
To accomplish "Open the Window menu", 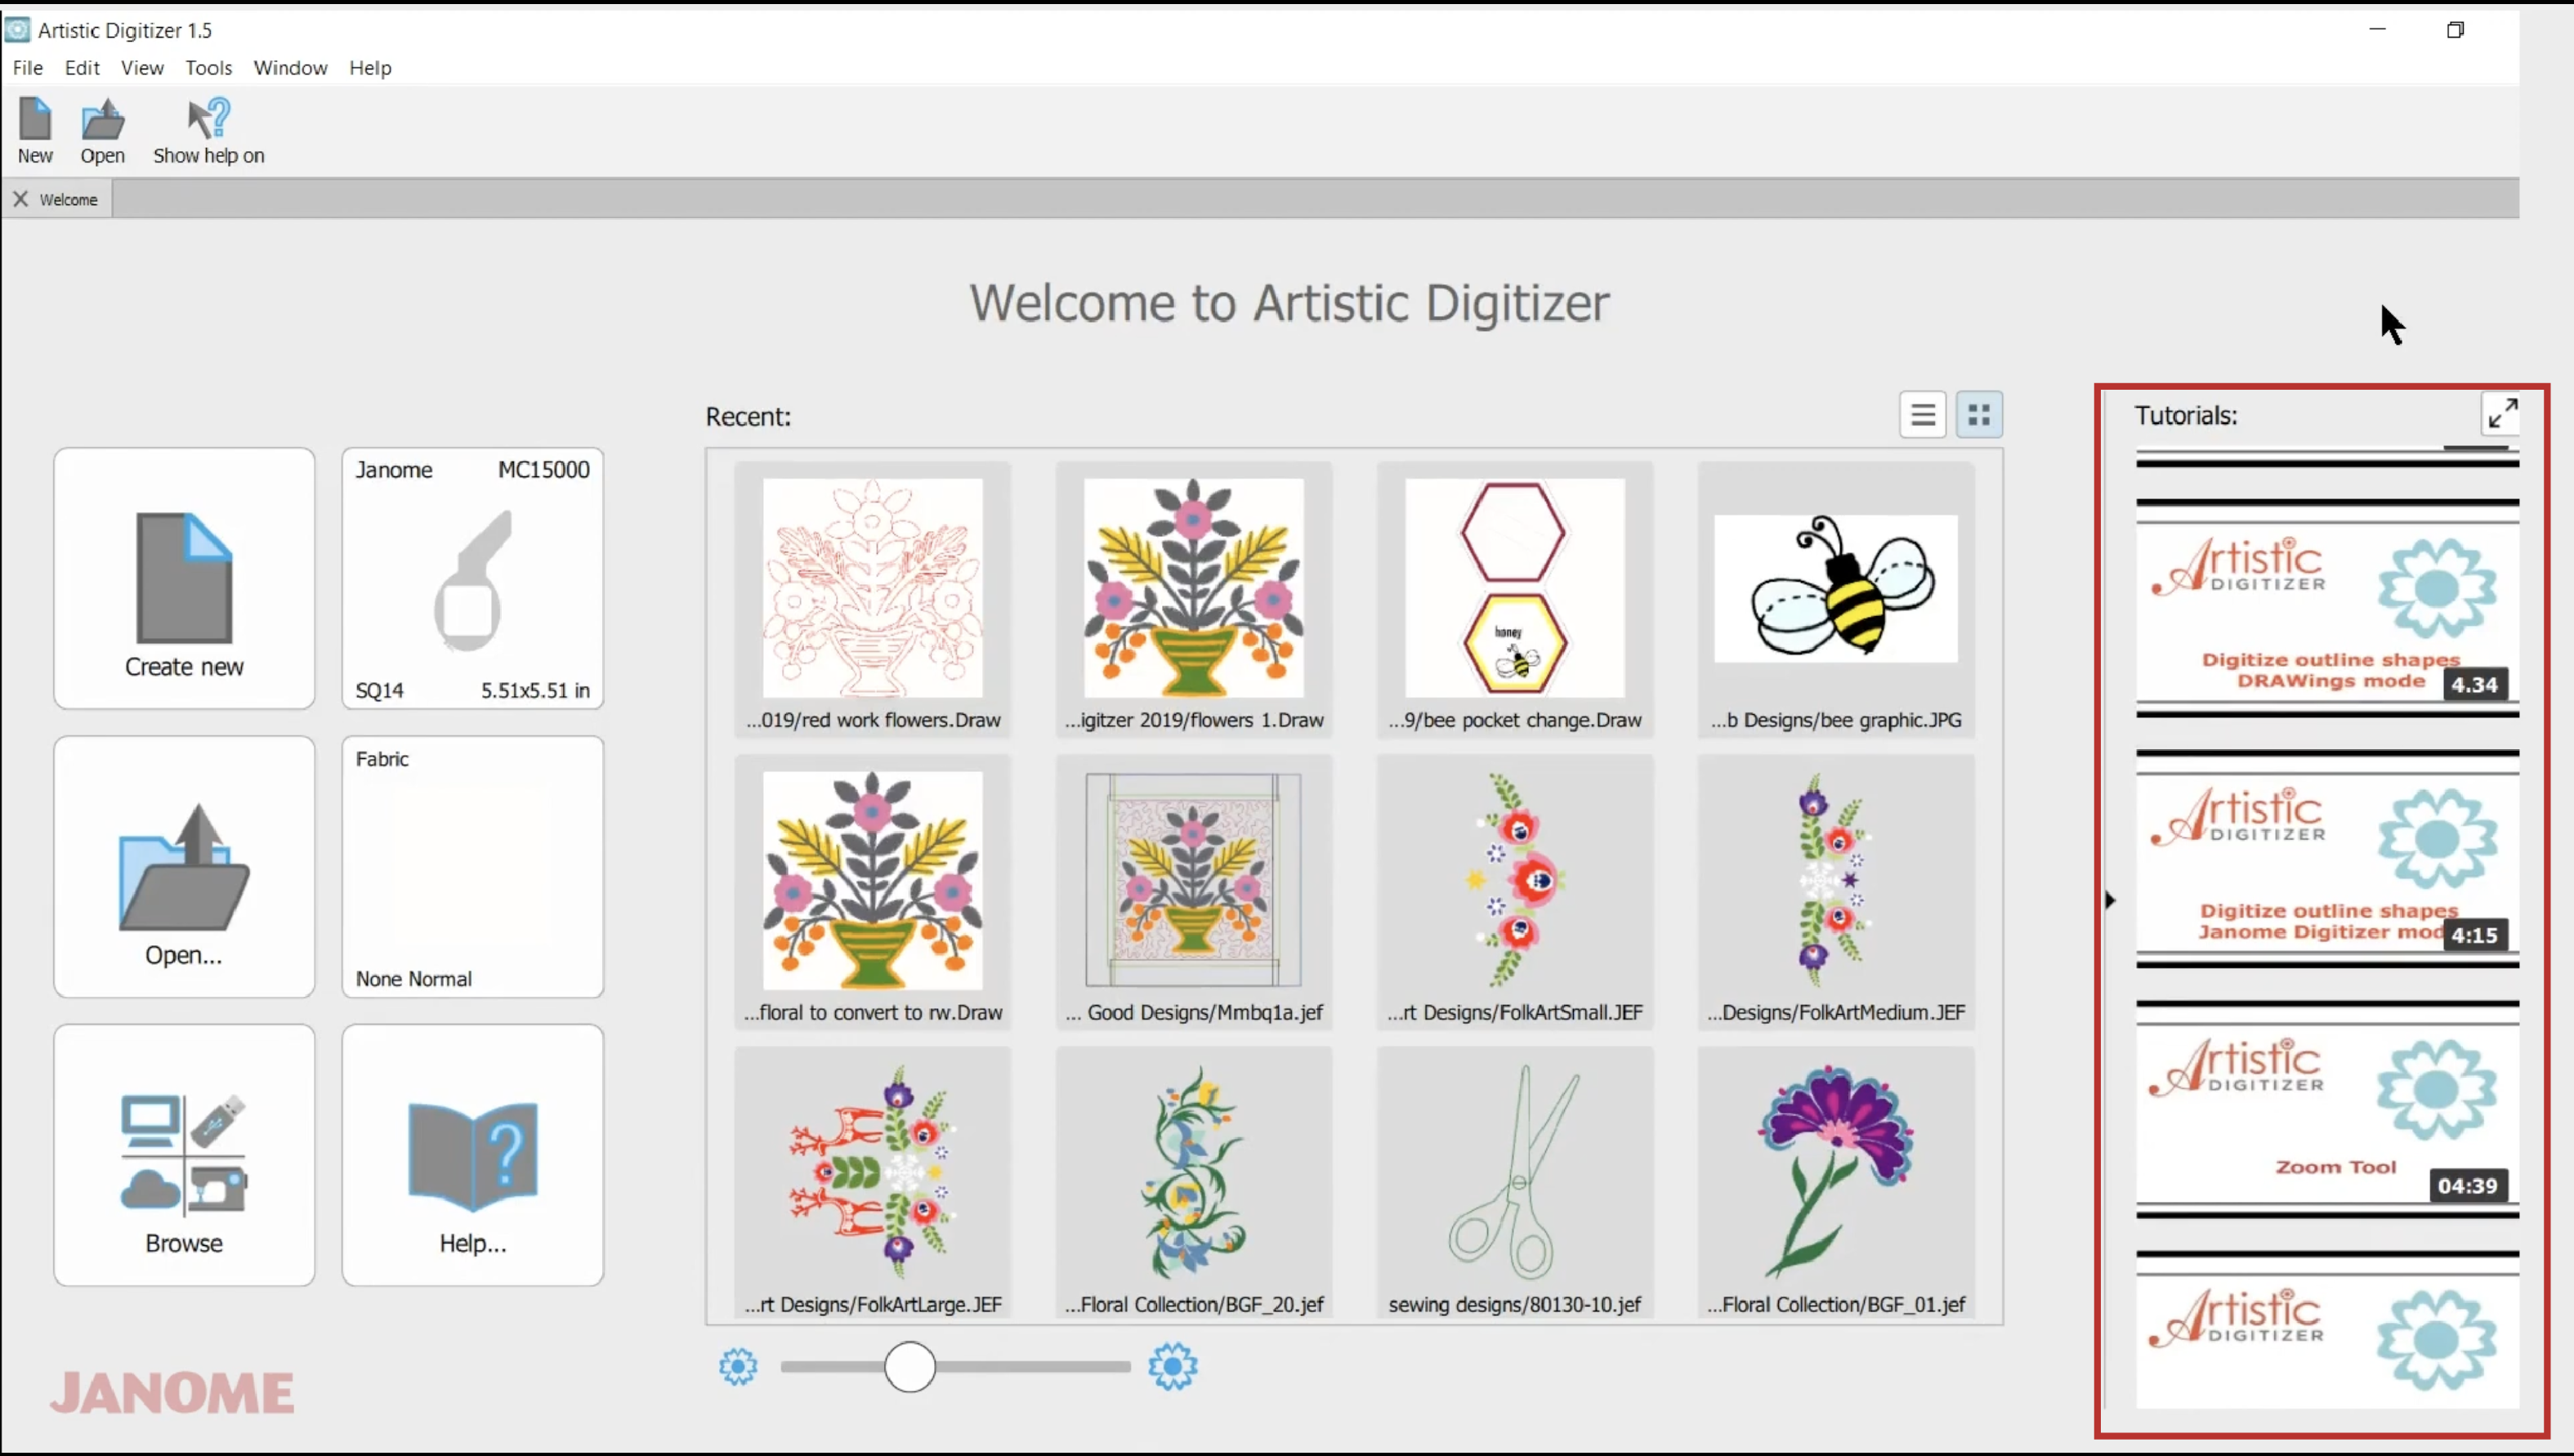I will tap(290, 68).
